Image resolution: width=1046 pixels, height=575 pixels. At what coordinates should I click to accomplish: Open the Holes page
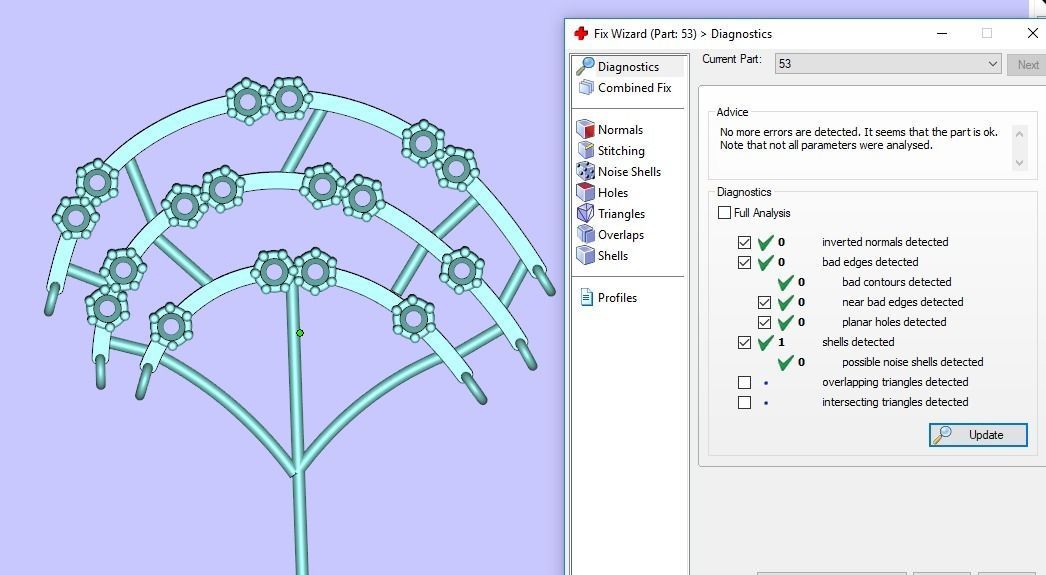612,193
